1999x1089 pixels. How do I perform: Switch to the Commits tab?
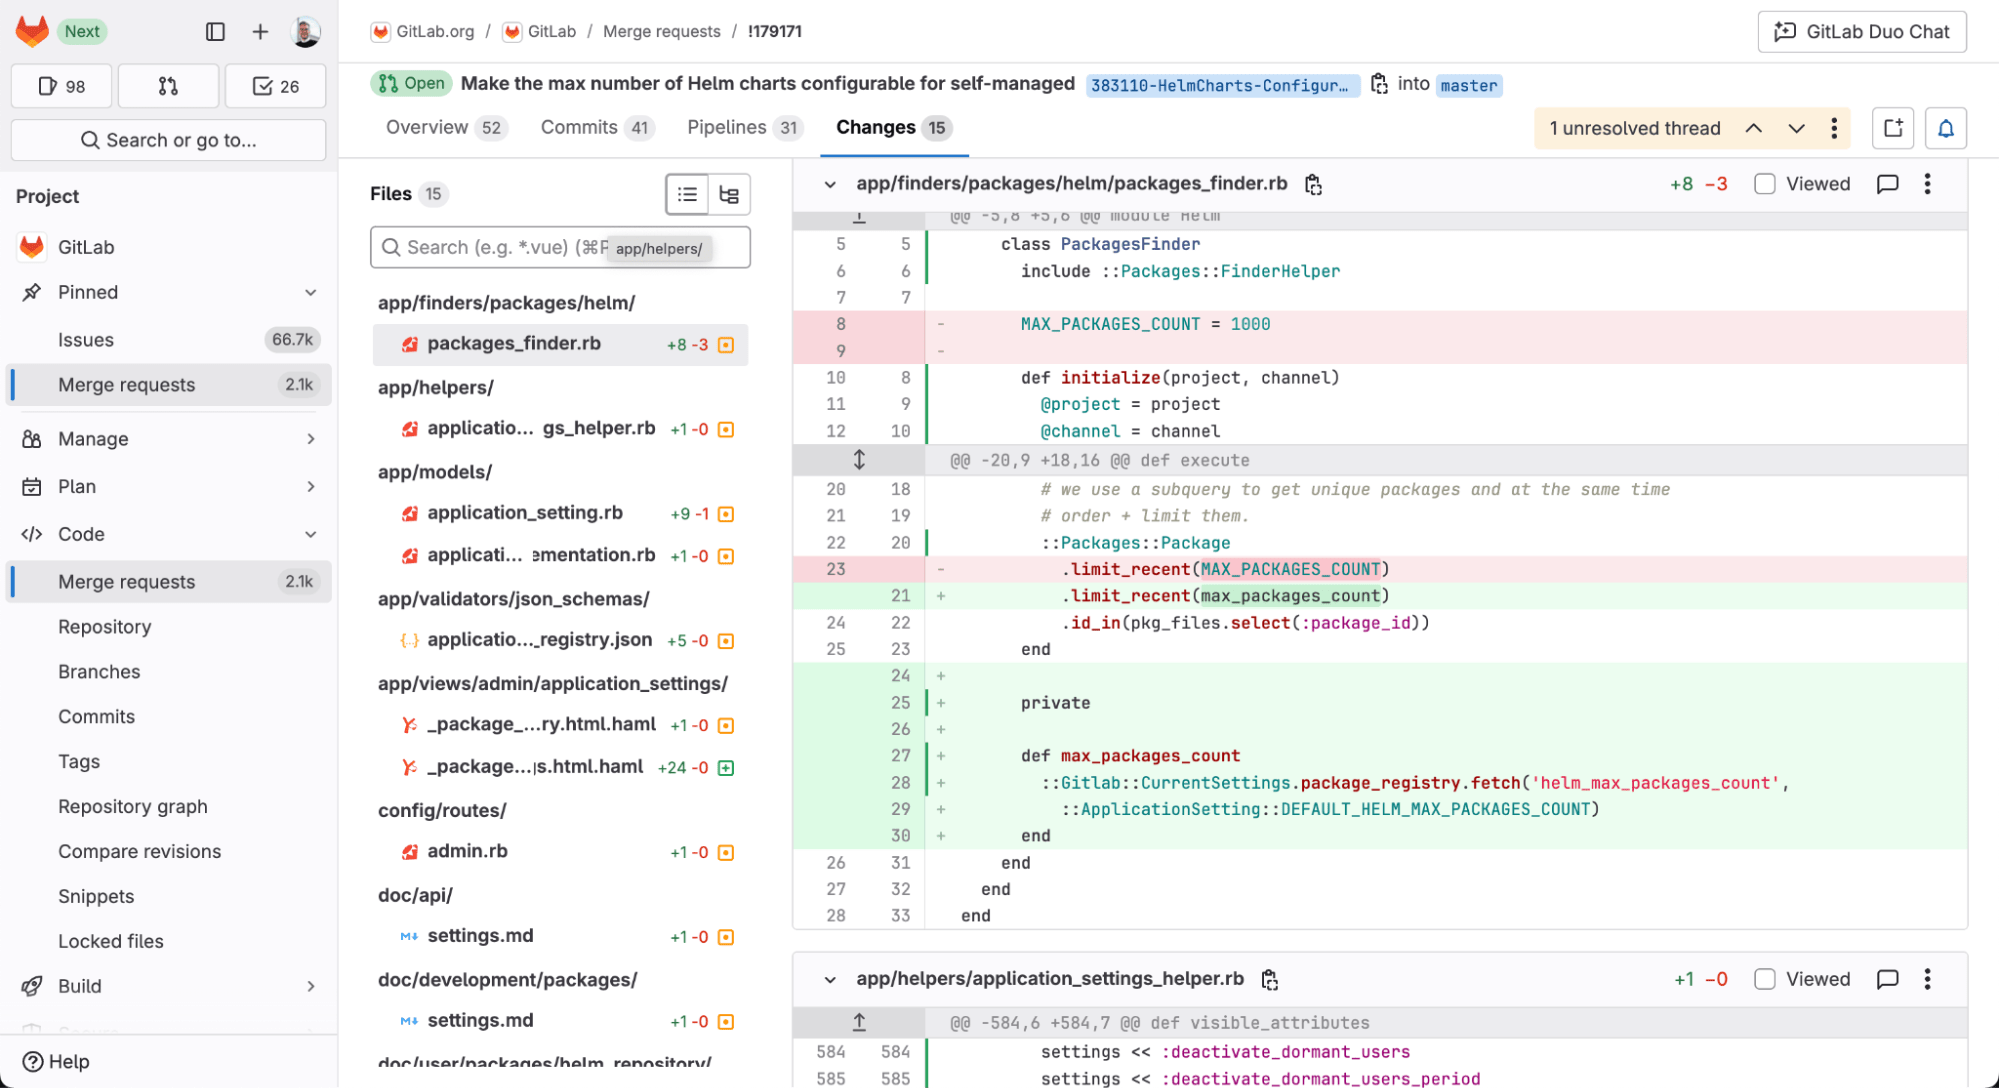(579, 127)
